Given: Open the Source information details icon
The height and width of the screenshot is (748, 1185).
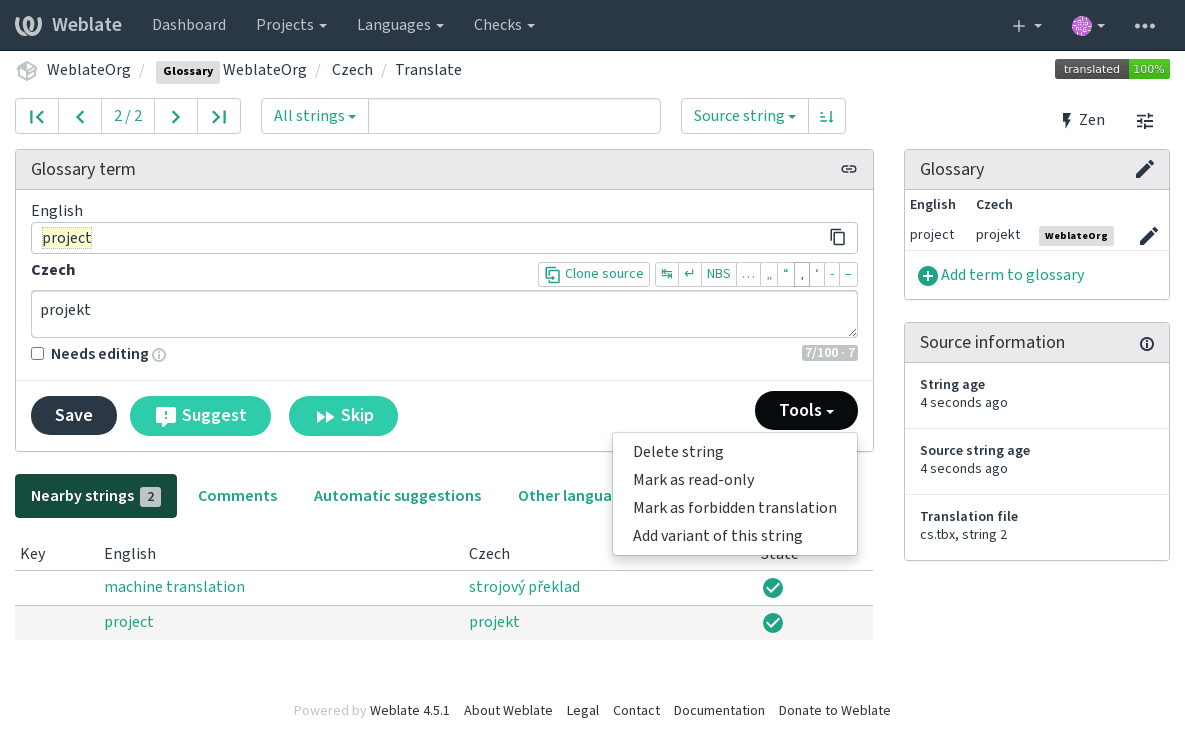Looking at the screenshot, I should 1147,344.
